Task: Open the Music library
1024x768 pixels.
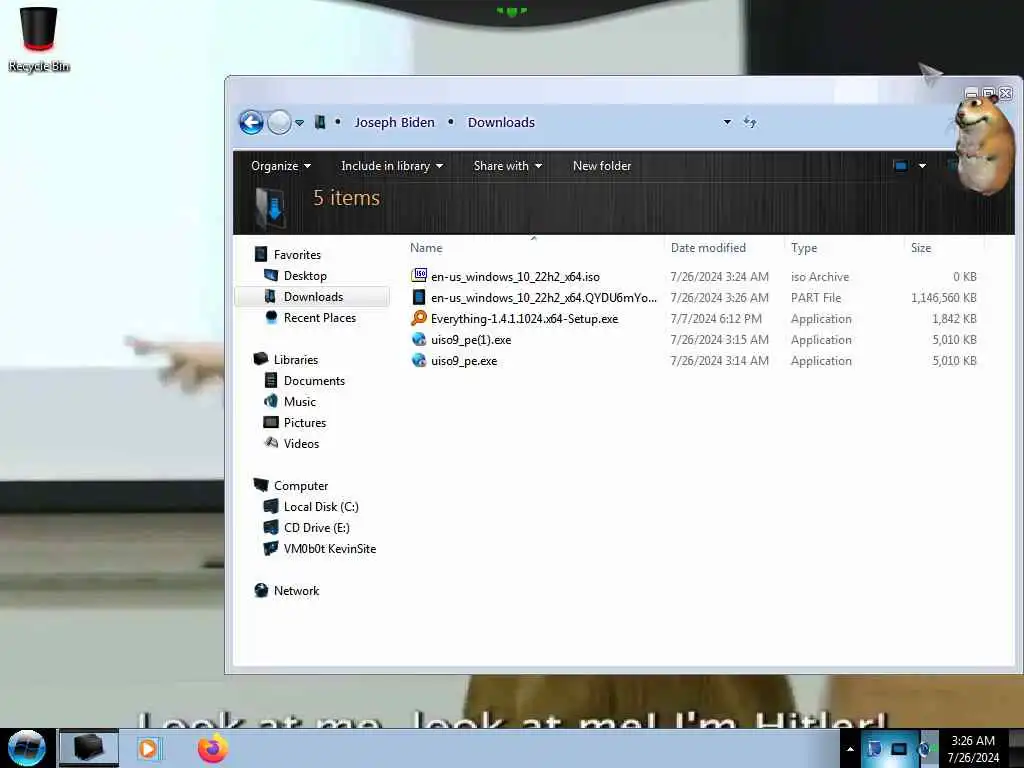Action: tap(300, 402)
